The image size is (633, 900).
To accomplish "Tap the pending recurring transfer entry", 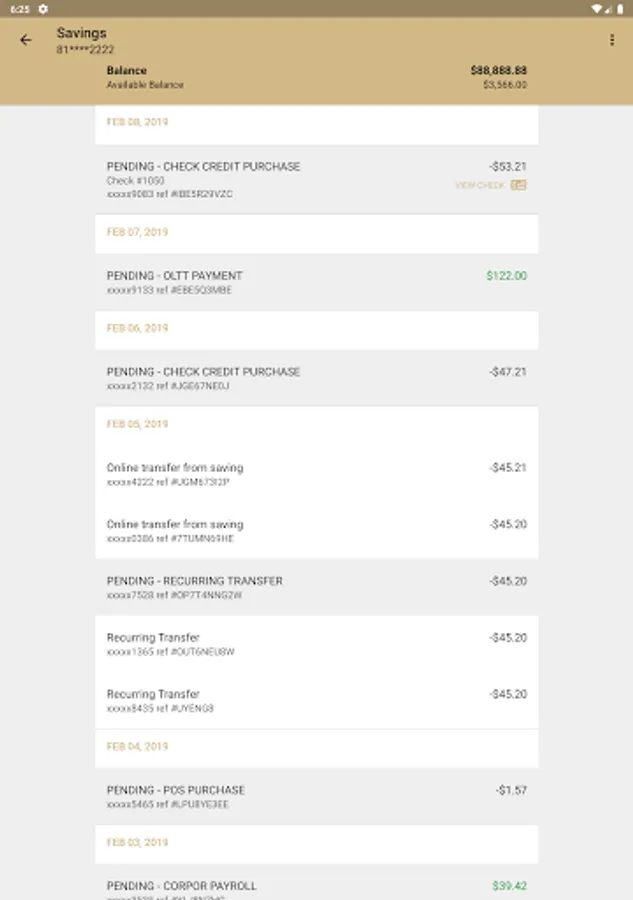I will 316,587.
